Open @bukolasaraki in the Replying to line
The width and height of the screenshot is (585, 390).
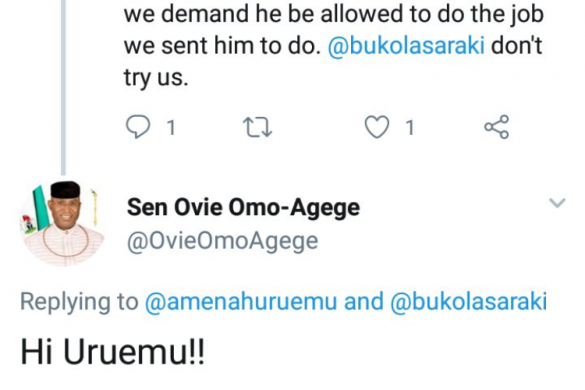tap(469, 302)
